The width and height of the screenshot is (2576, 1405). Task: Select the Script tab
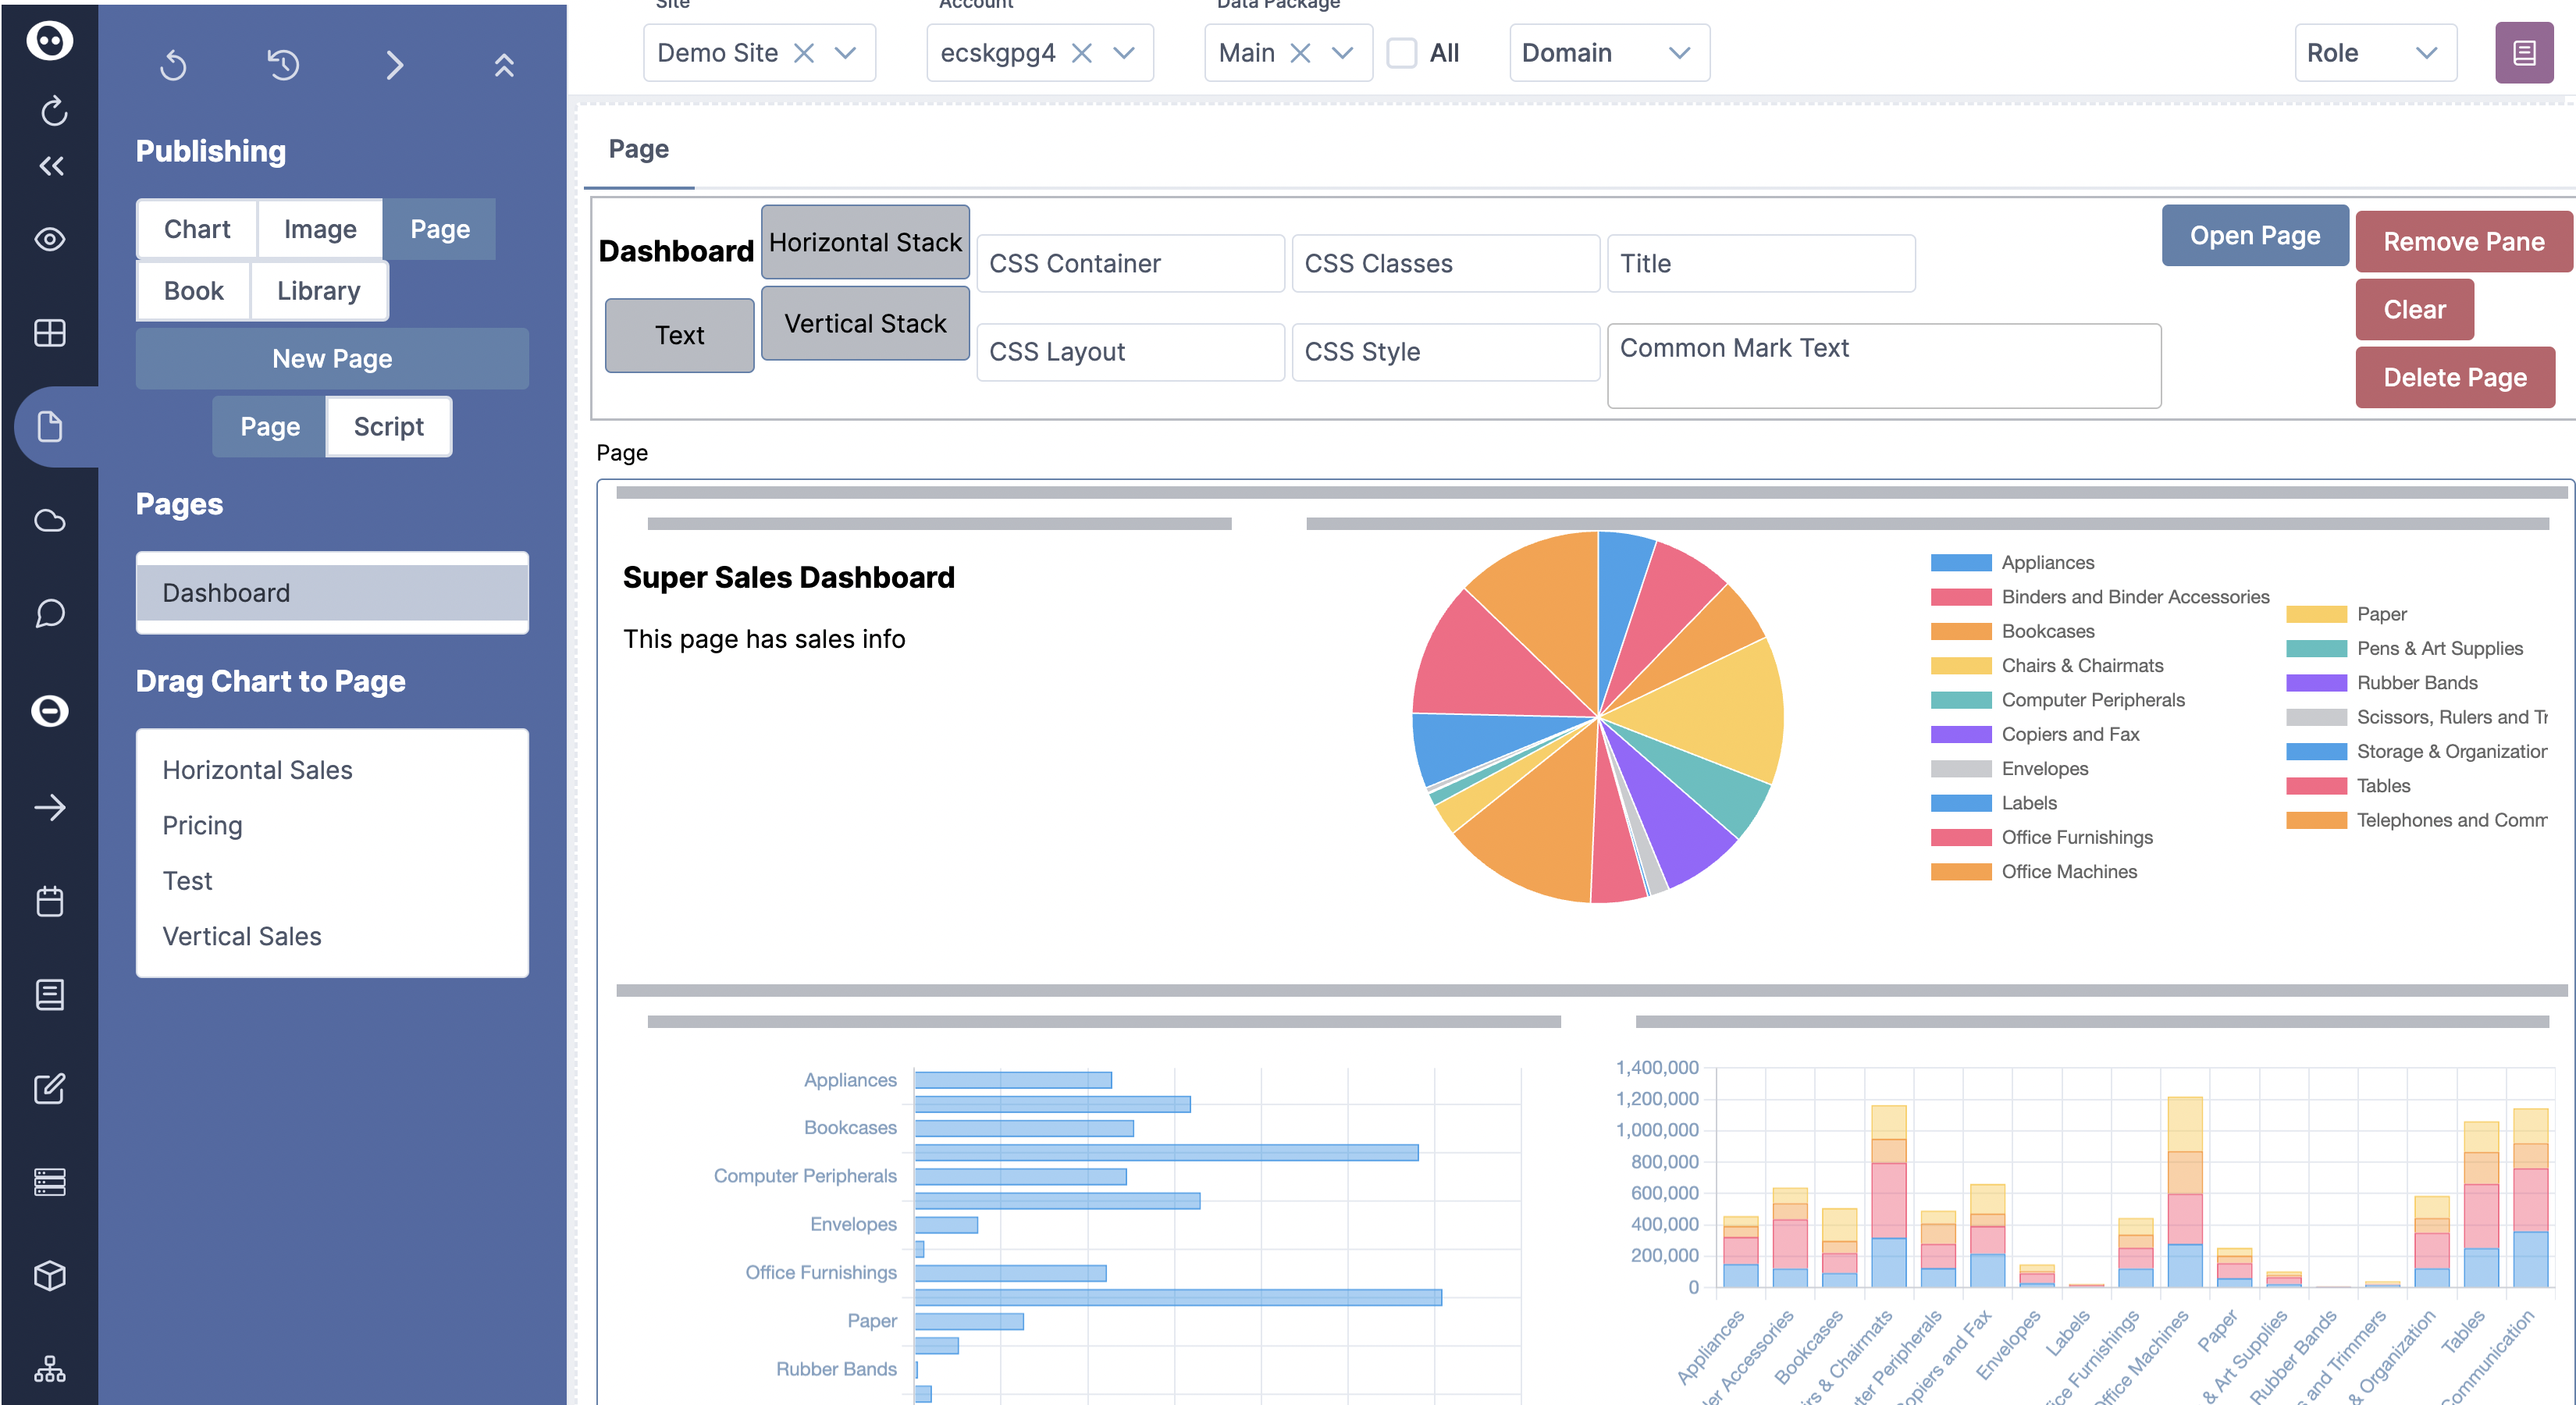[x=388, y=427]
